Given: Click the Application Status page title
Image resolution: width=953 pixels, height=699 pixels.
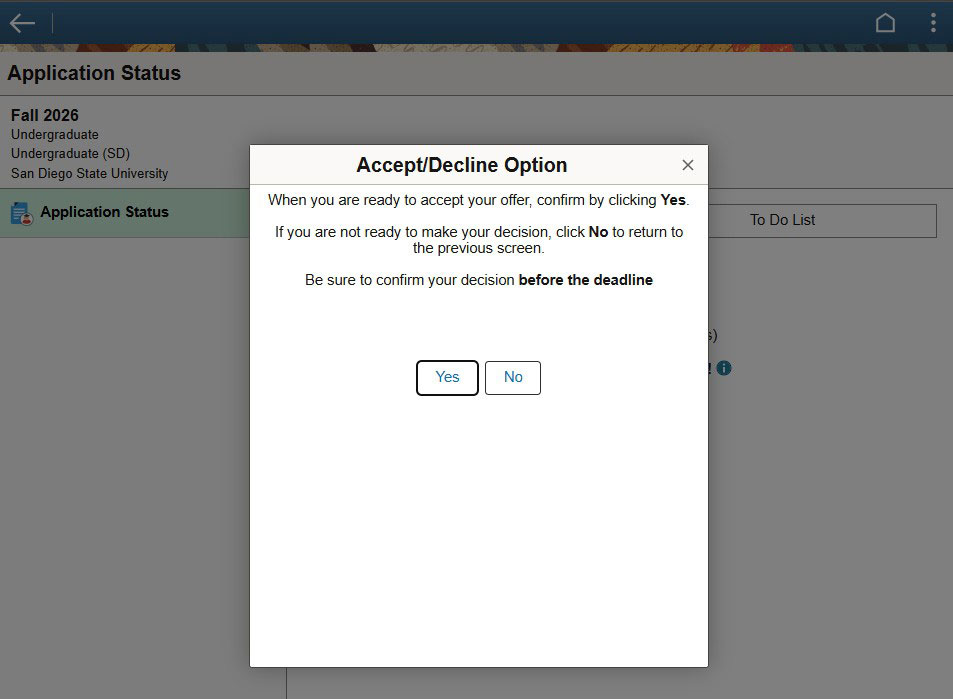Looking at the screenshot, I should pyautogui.click(x=94, y=73).
